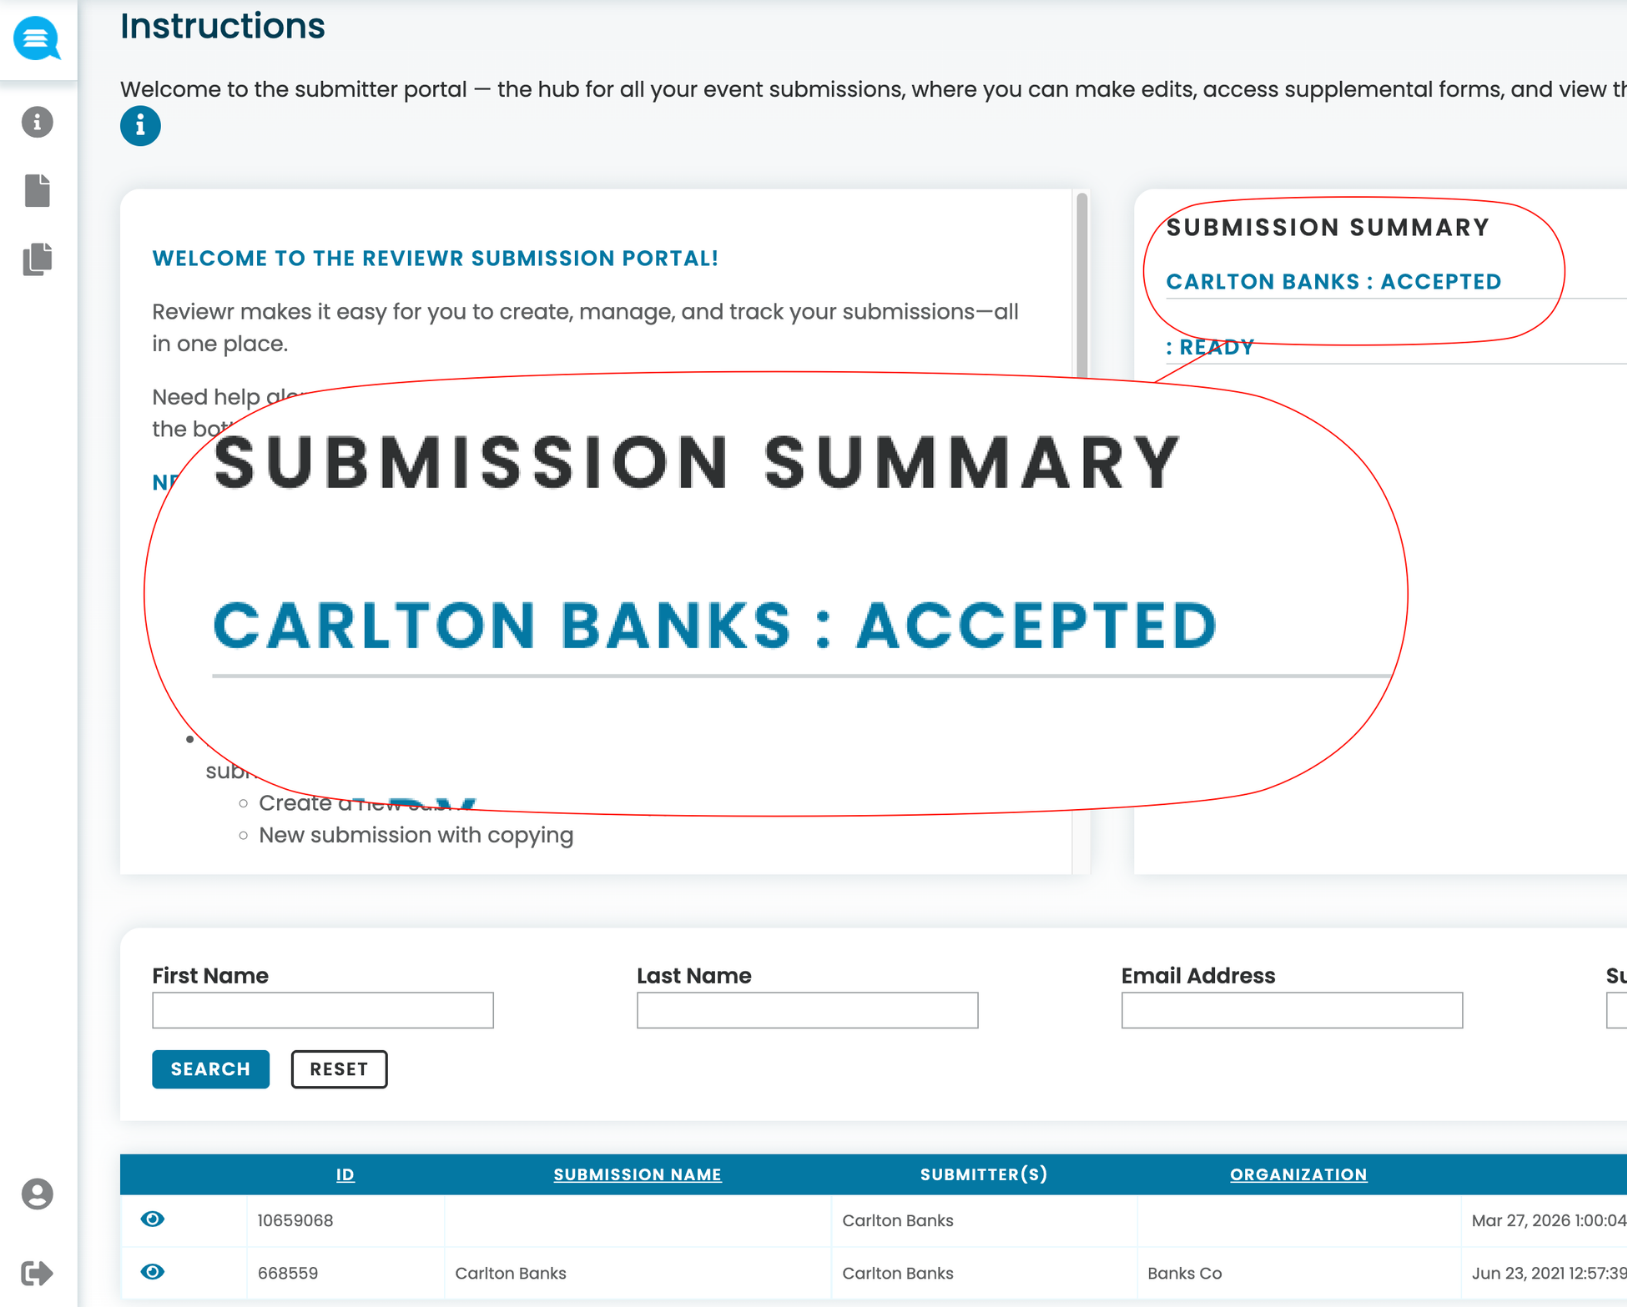The height and width of the screenshot is (1307, 1627).
Task: Open the user profile icon near the sidebar bottom
Action: (37, 1194)
